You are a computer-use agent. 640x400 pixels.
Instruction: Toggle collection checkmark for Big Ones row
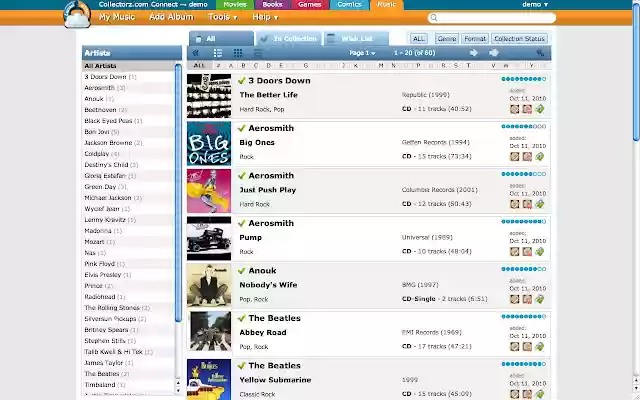(242, 128)
